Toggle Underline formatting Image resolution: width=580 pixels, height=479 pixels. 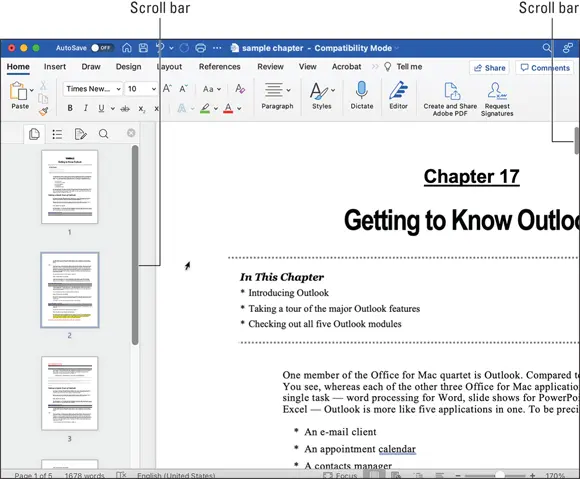coord(101,108)
